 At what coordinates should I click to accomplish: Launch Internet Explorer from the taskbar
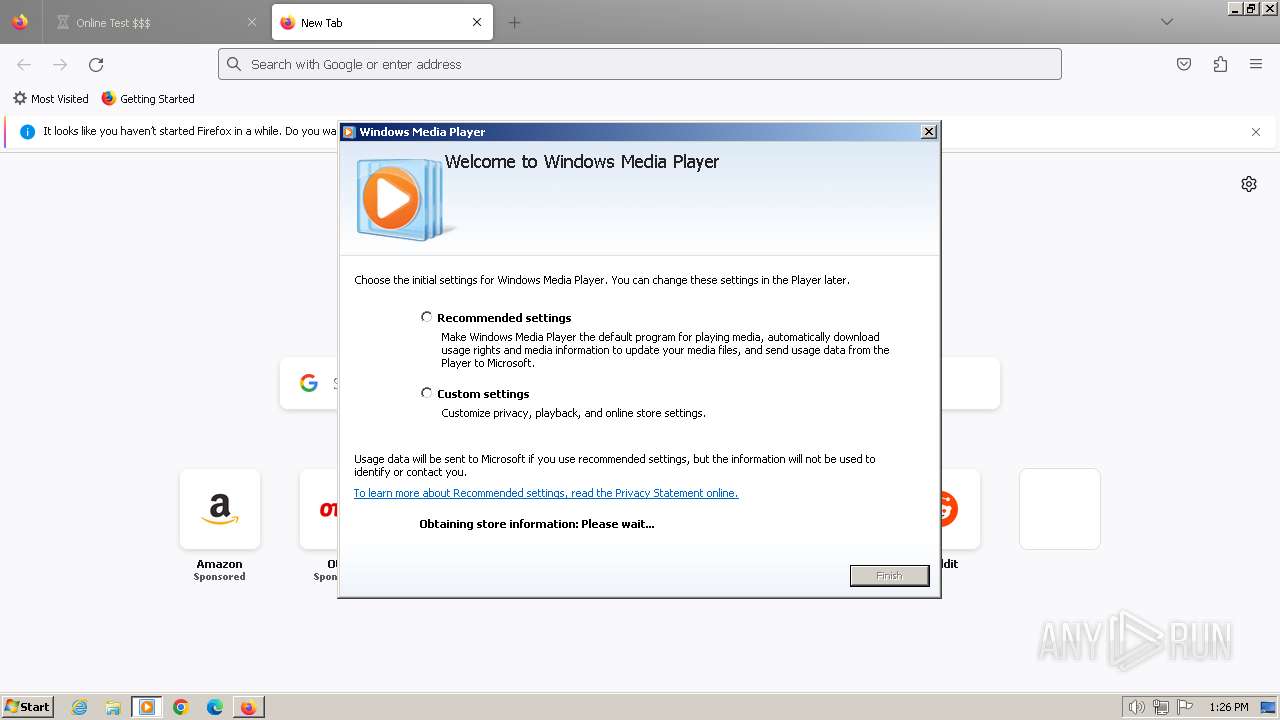click(80, 707)
